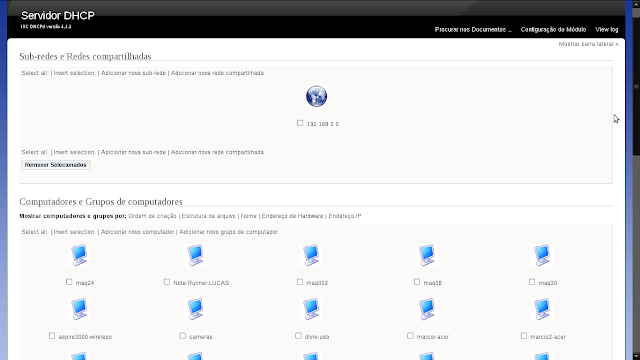
Task: Open the dlink-usb computer icon
Action: pos(311,309)
